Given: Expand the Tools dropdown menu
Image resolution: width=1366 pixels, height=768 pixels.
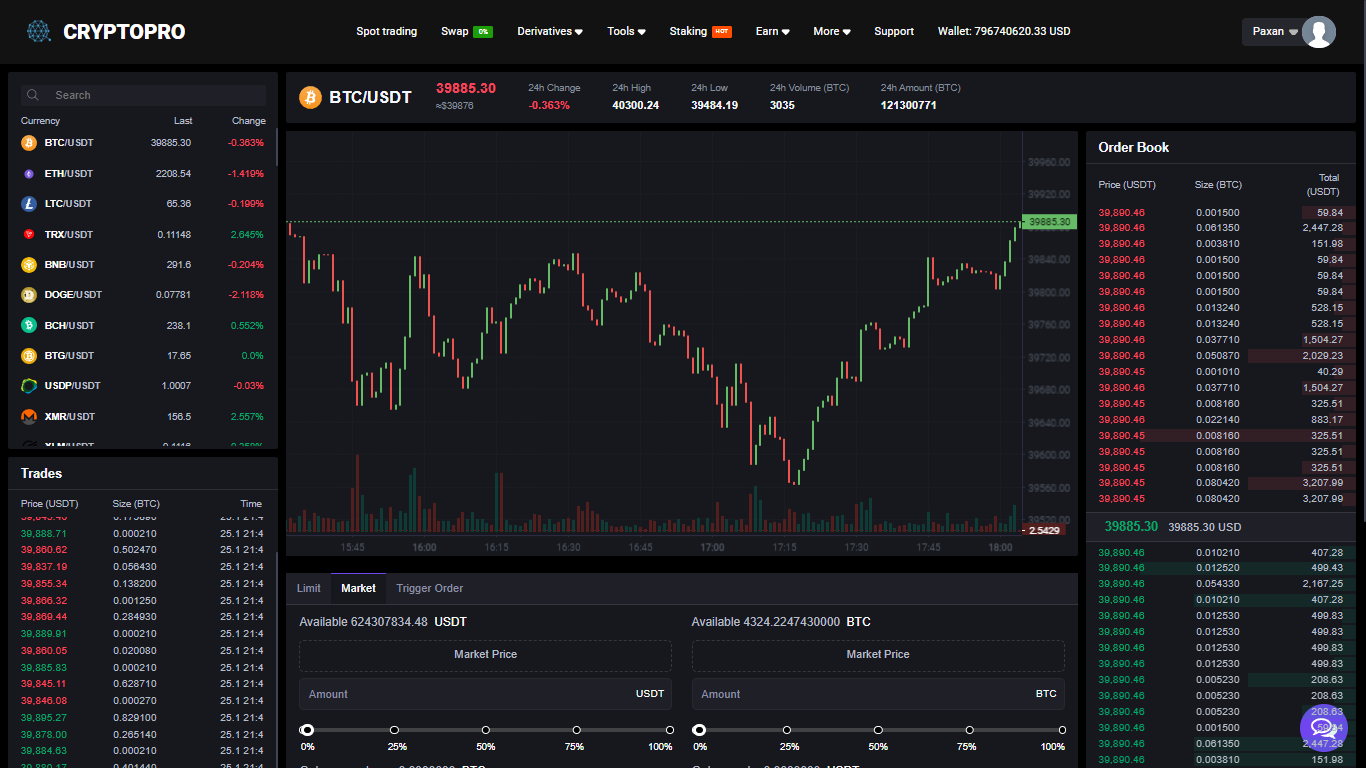Looking at the screenshot, I should pyautogui.click(x=626, y=31).
